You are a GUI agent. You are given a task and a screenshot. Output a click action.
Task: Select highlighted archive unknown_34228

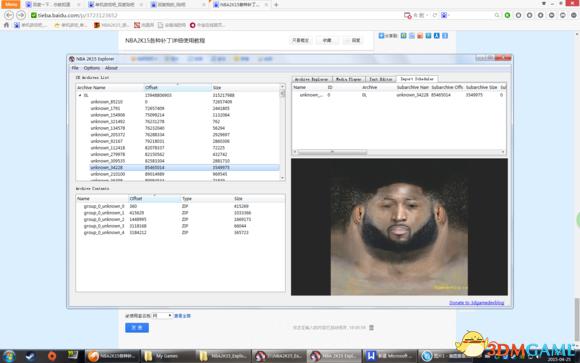[x=184, y=168]
